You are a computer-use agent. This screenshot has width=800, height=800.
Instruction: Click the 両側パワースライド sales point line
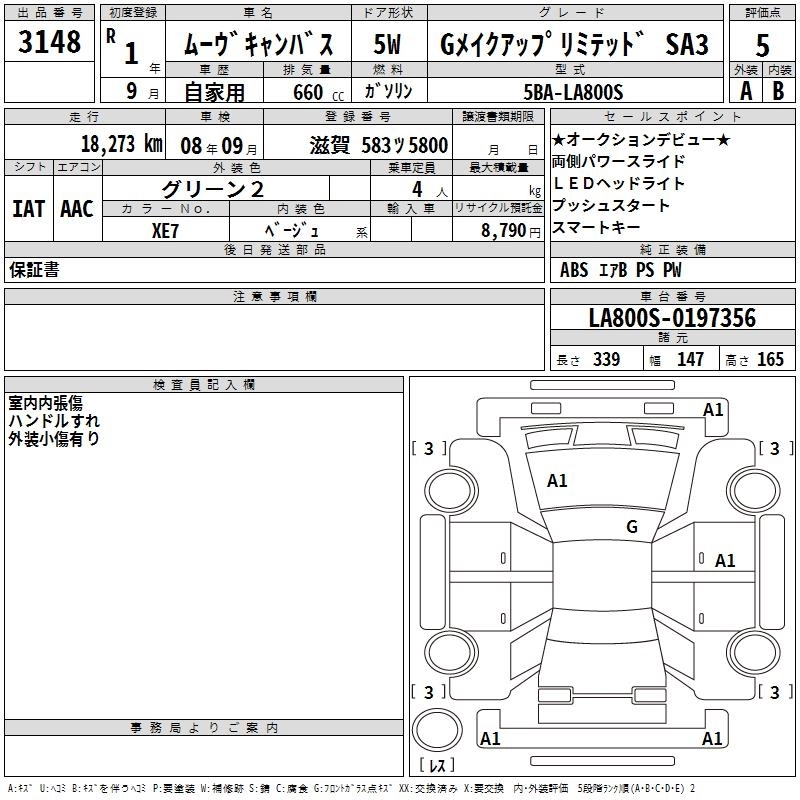[618, 161]
